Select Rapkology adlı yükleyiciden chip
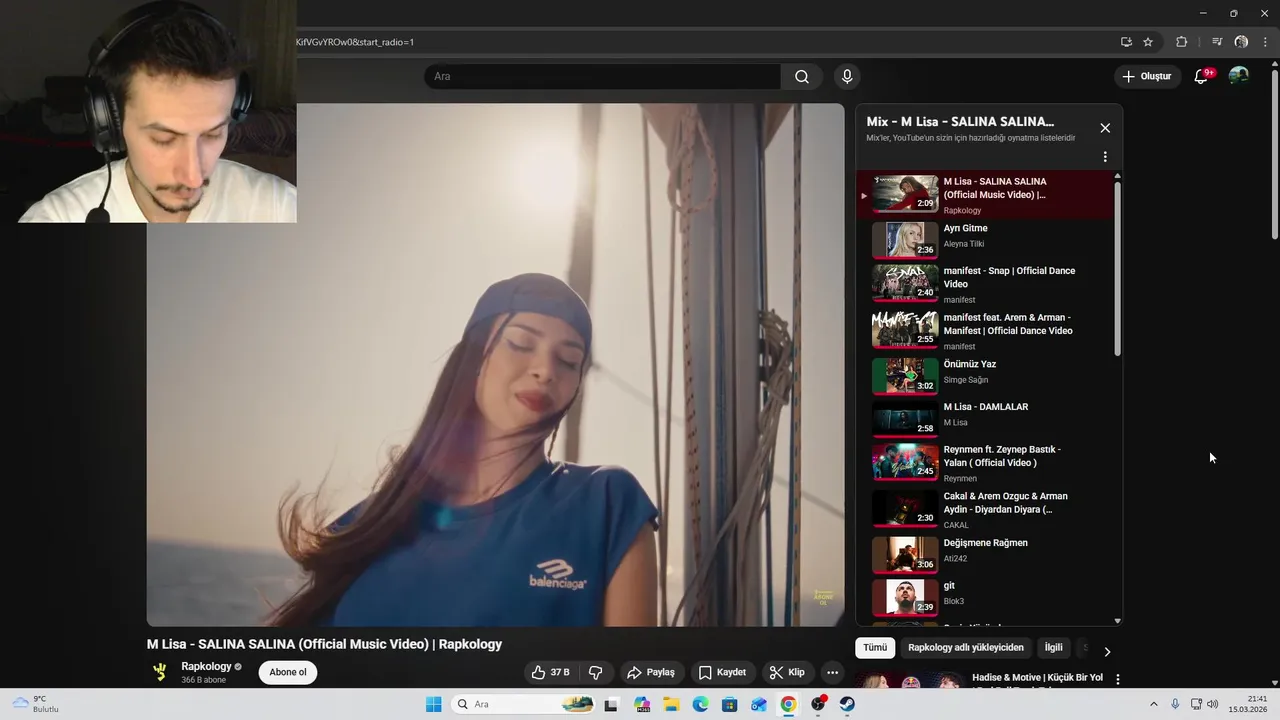 966,648
